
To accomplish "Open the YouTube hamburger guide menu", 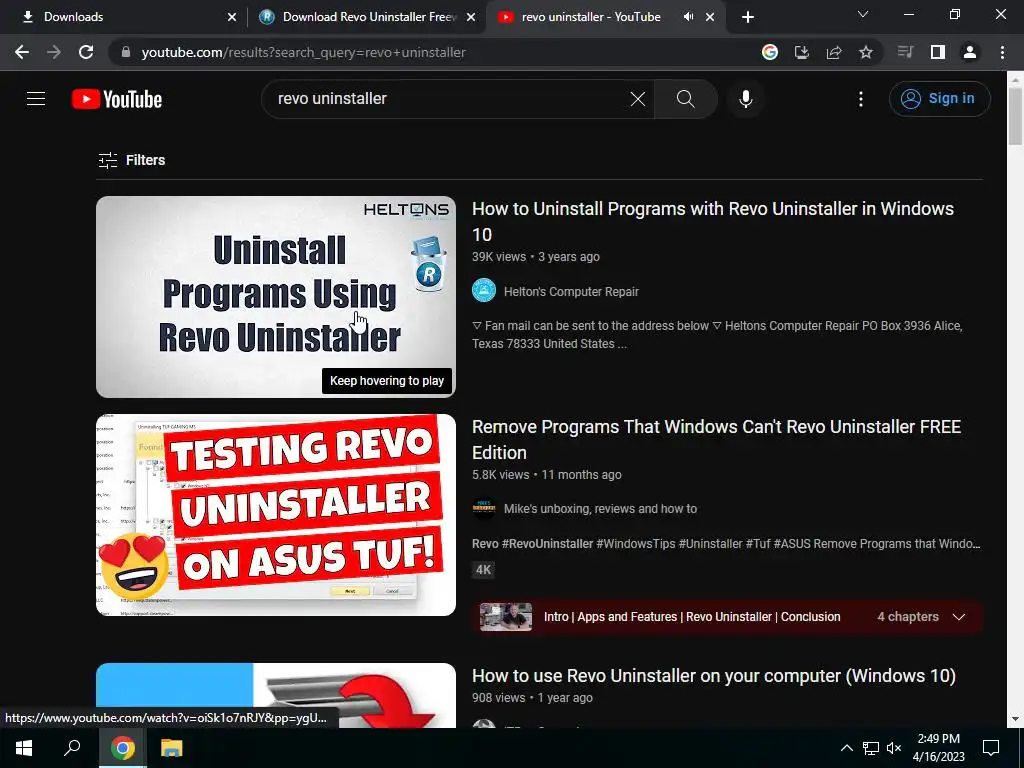I will tap(36, 99).
